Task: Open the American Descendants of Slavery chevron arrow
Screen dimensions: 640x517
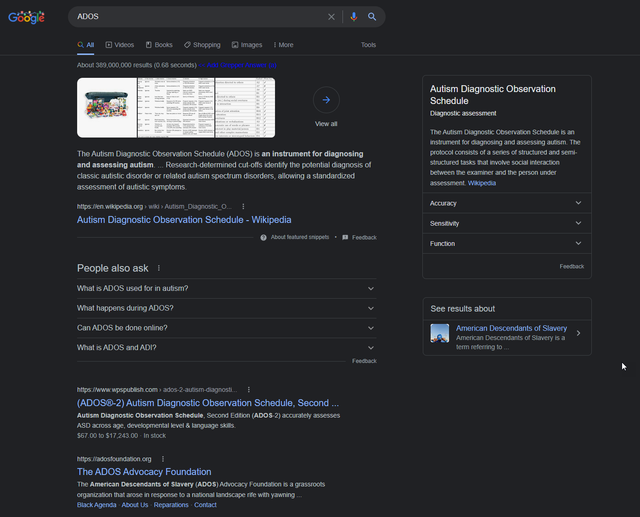Action: click(x=578, y=333)
